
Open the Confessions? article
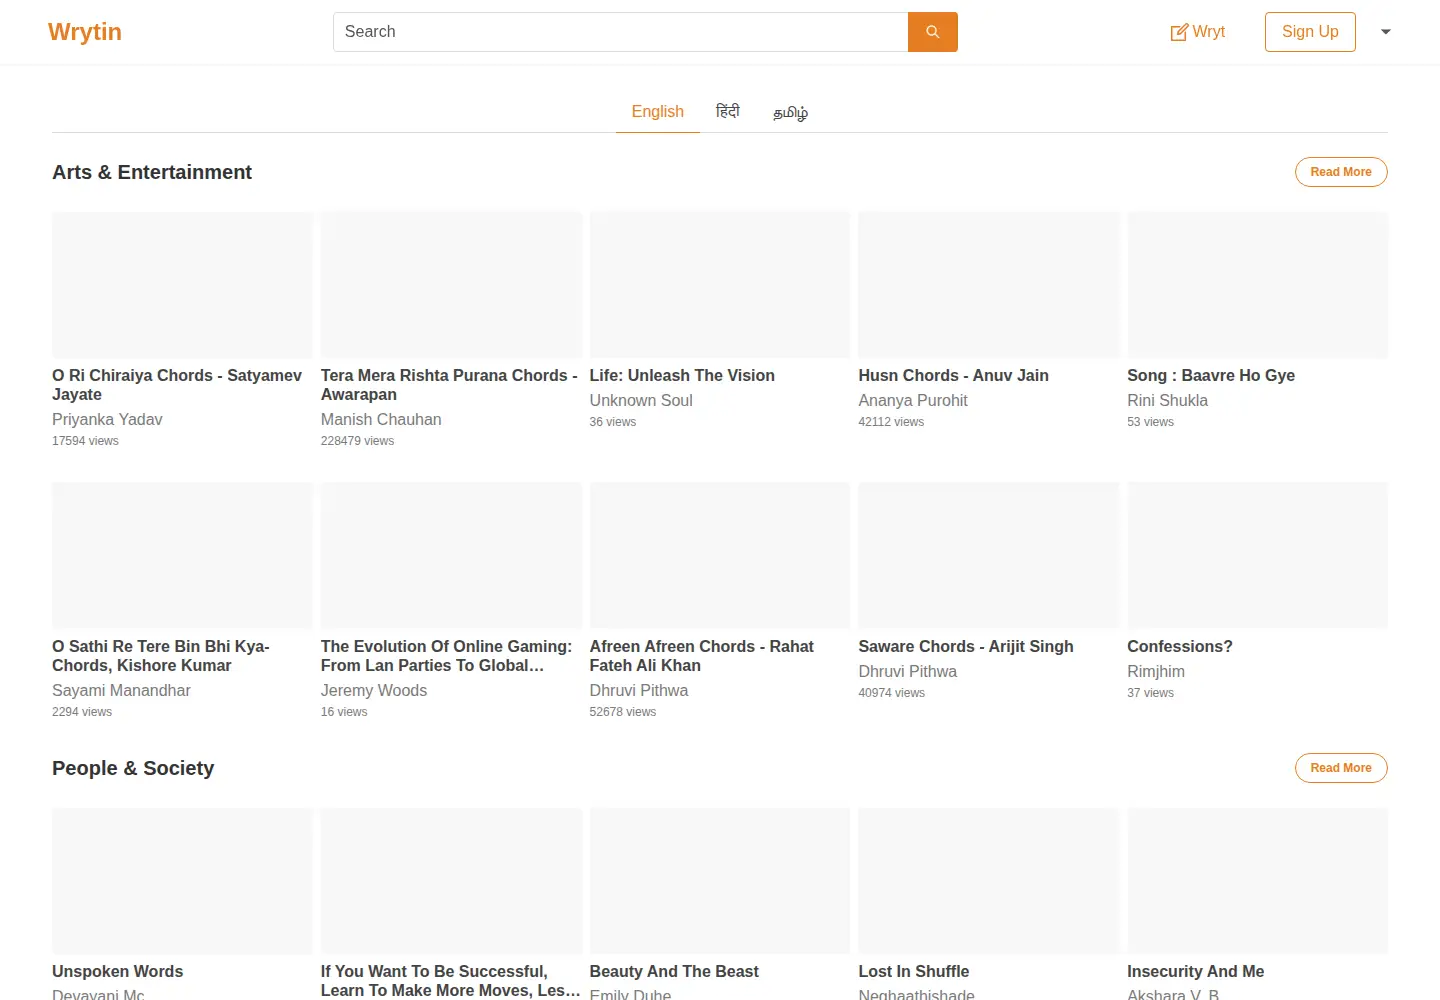pos(1180,647)
